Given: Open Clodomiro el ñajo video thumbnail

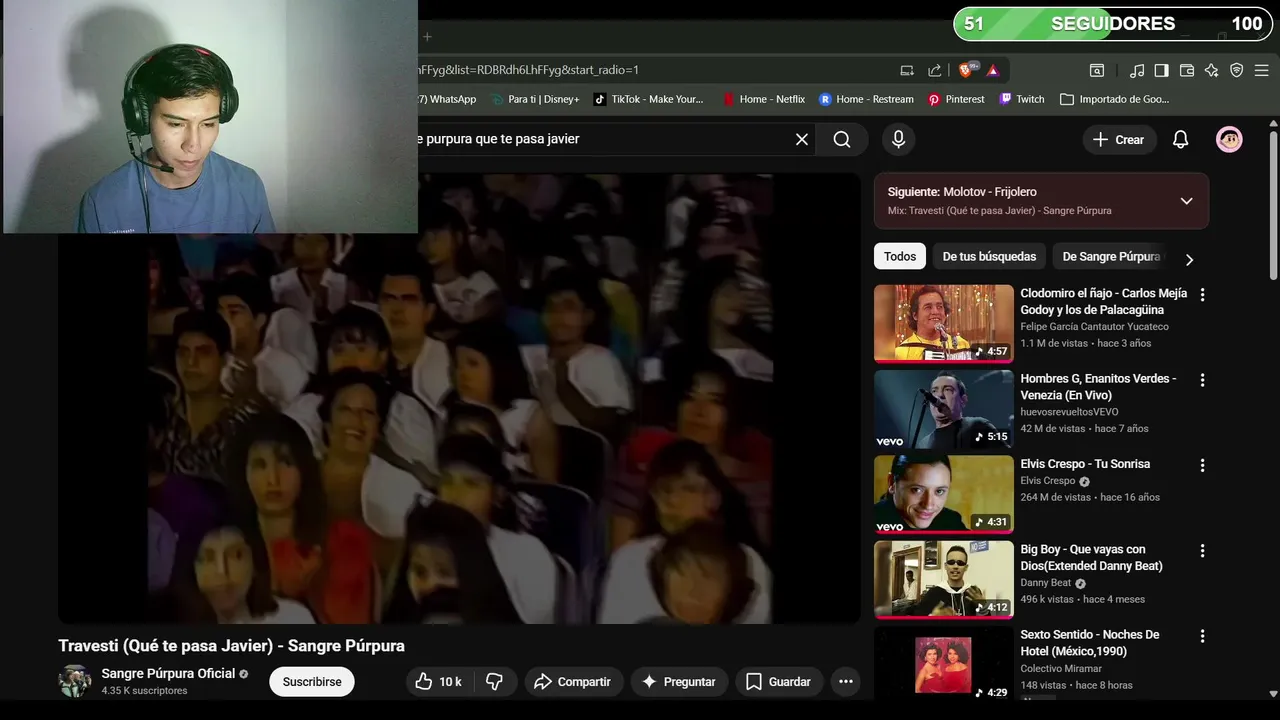Looking at the screenshot, I should (x=944, y=323).
